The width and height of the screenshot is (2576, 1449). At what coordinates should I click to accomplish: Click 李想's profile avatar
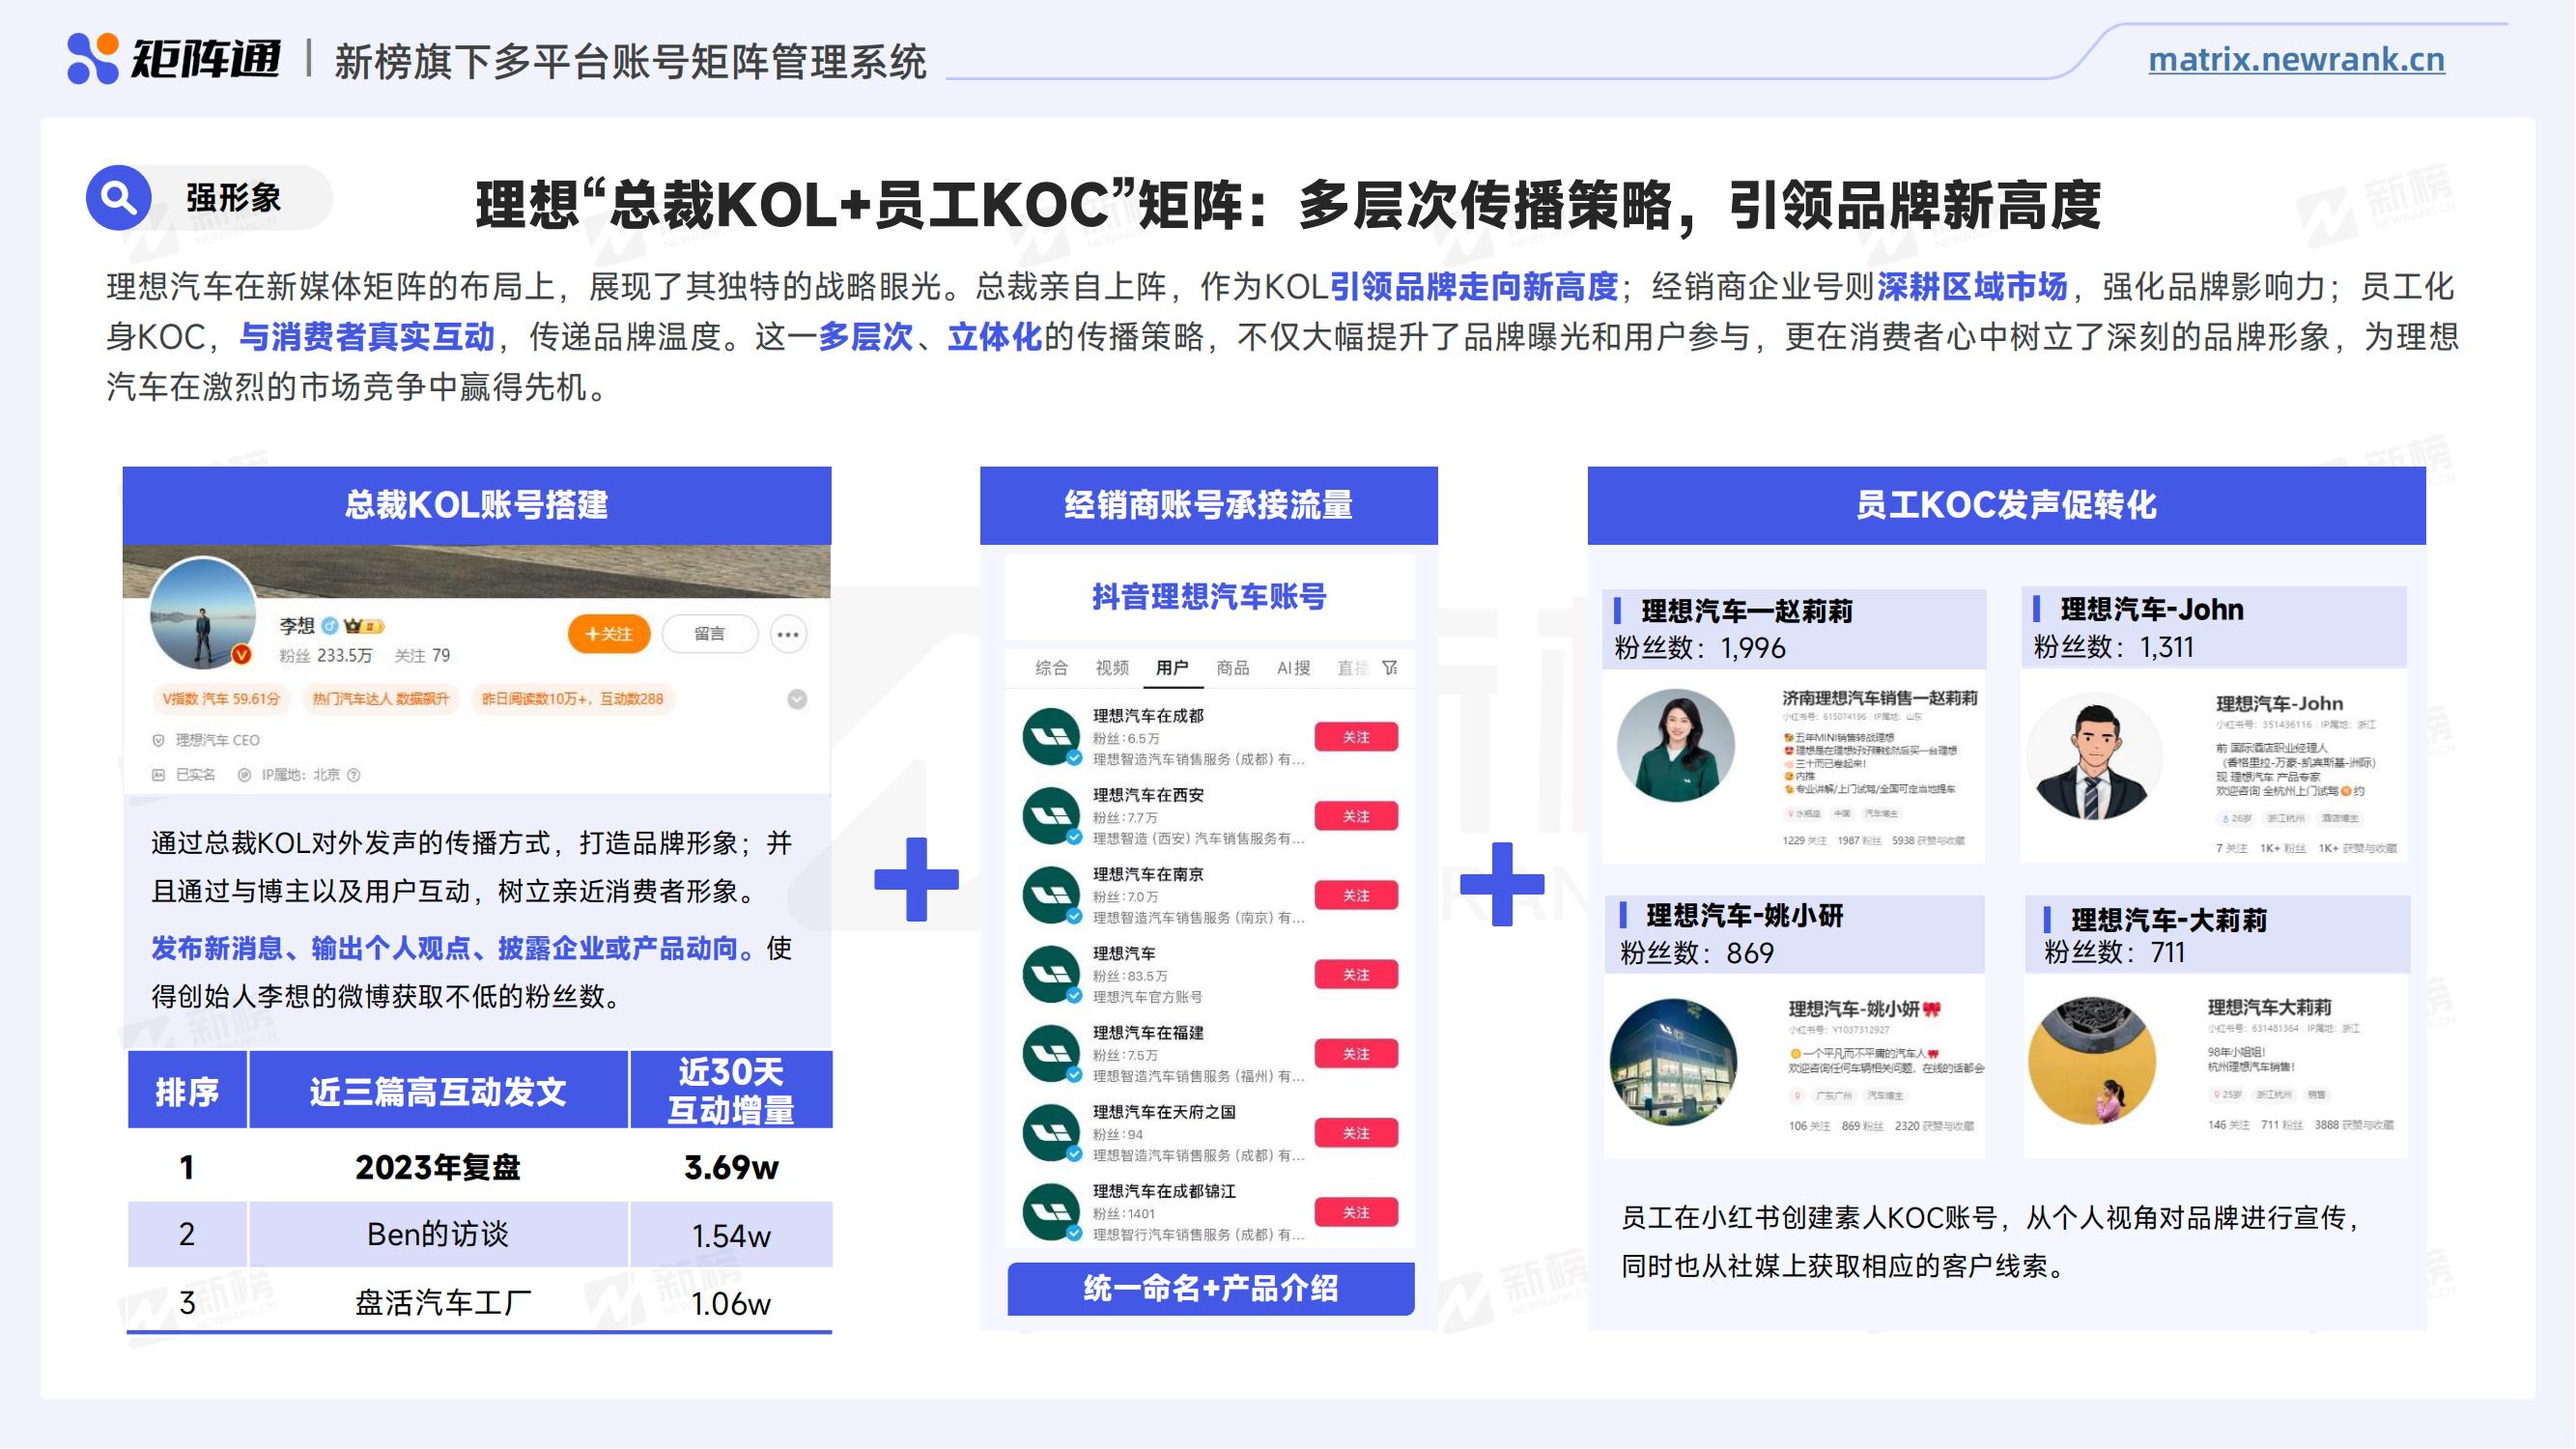tap(203, 613)
